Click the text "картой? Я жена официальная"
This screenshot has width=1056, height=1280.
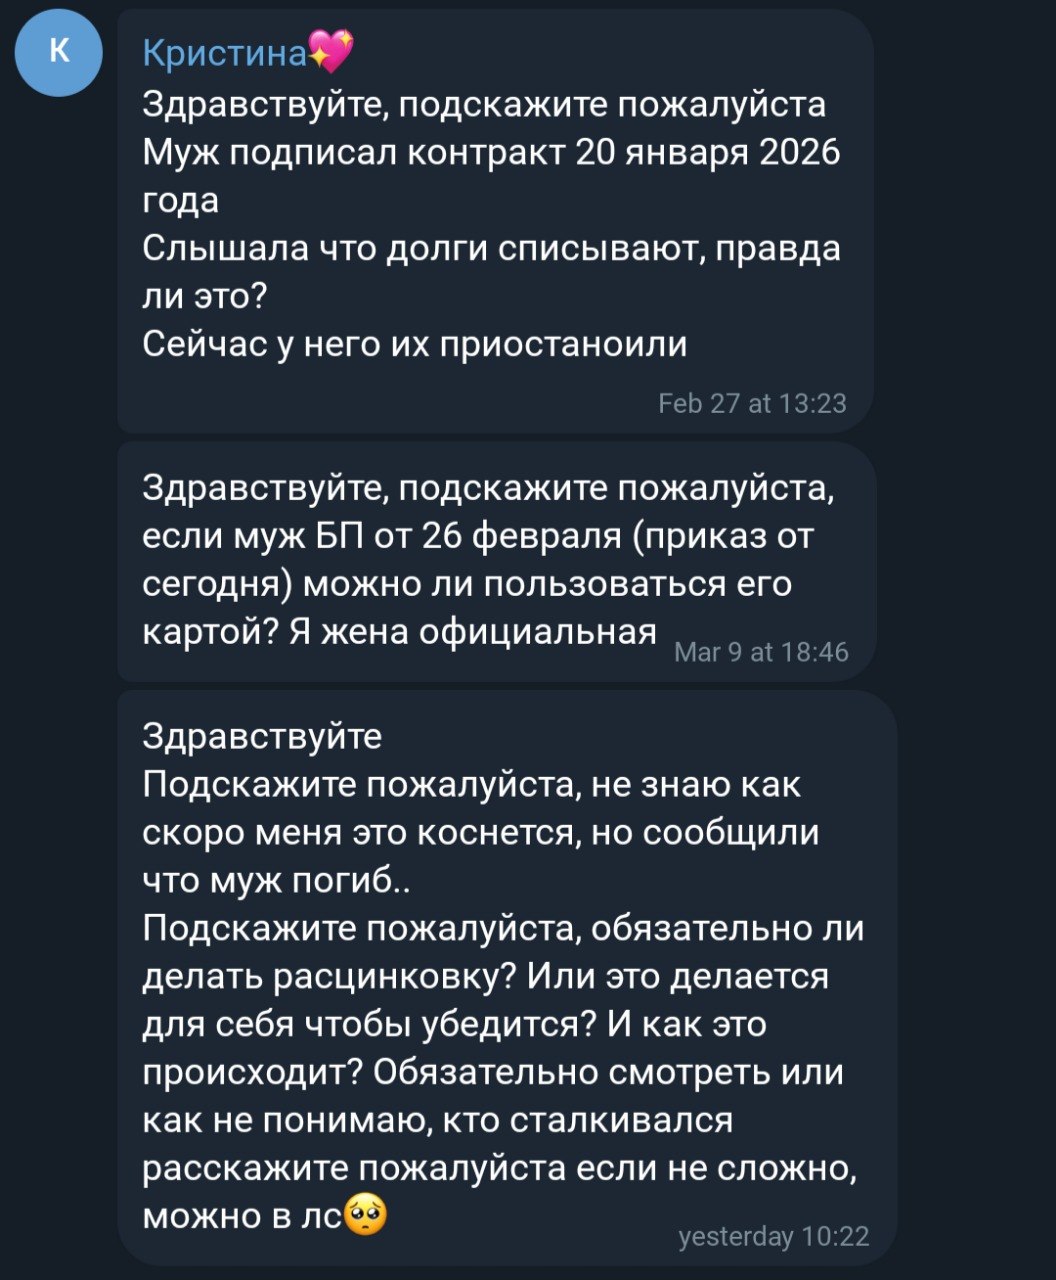[400, 631]
